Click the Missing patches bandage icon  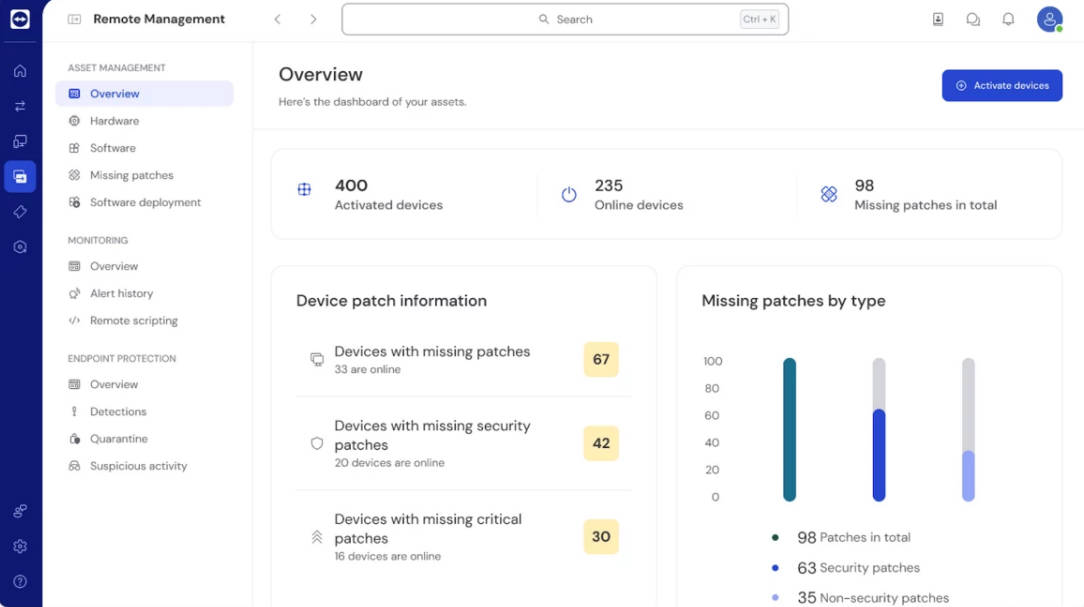click(x=829, y=194)
